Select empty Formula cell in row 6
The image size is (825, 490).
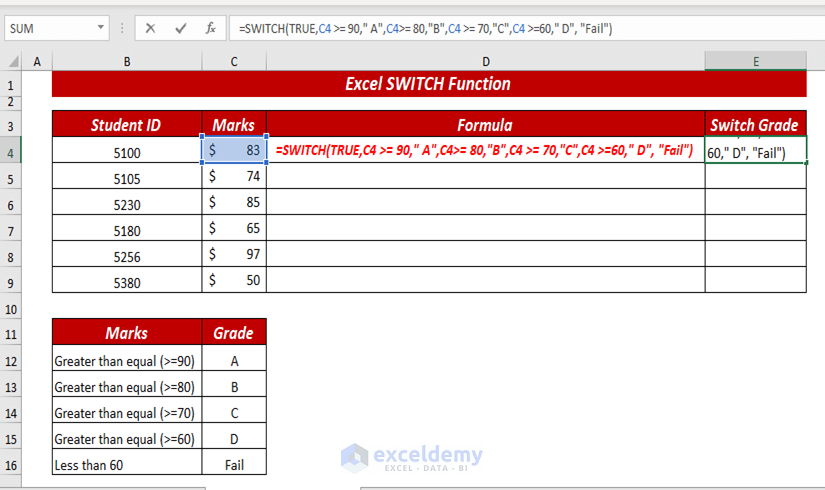coord(486,202)
